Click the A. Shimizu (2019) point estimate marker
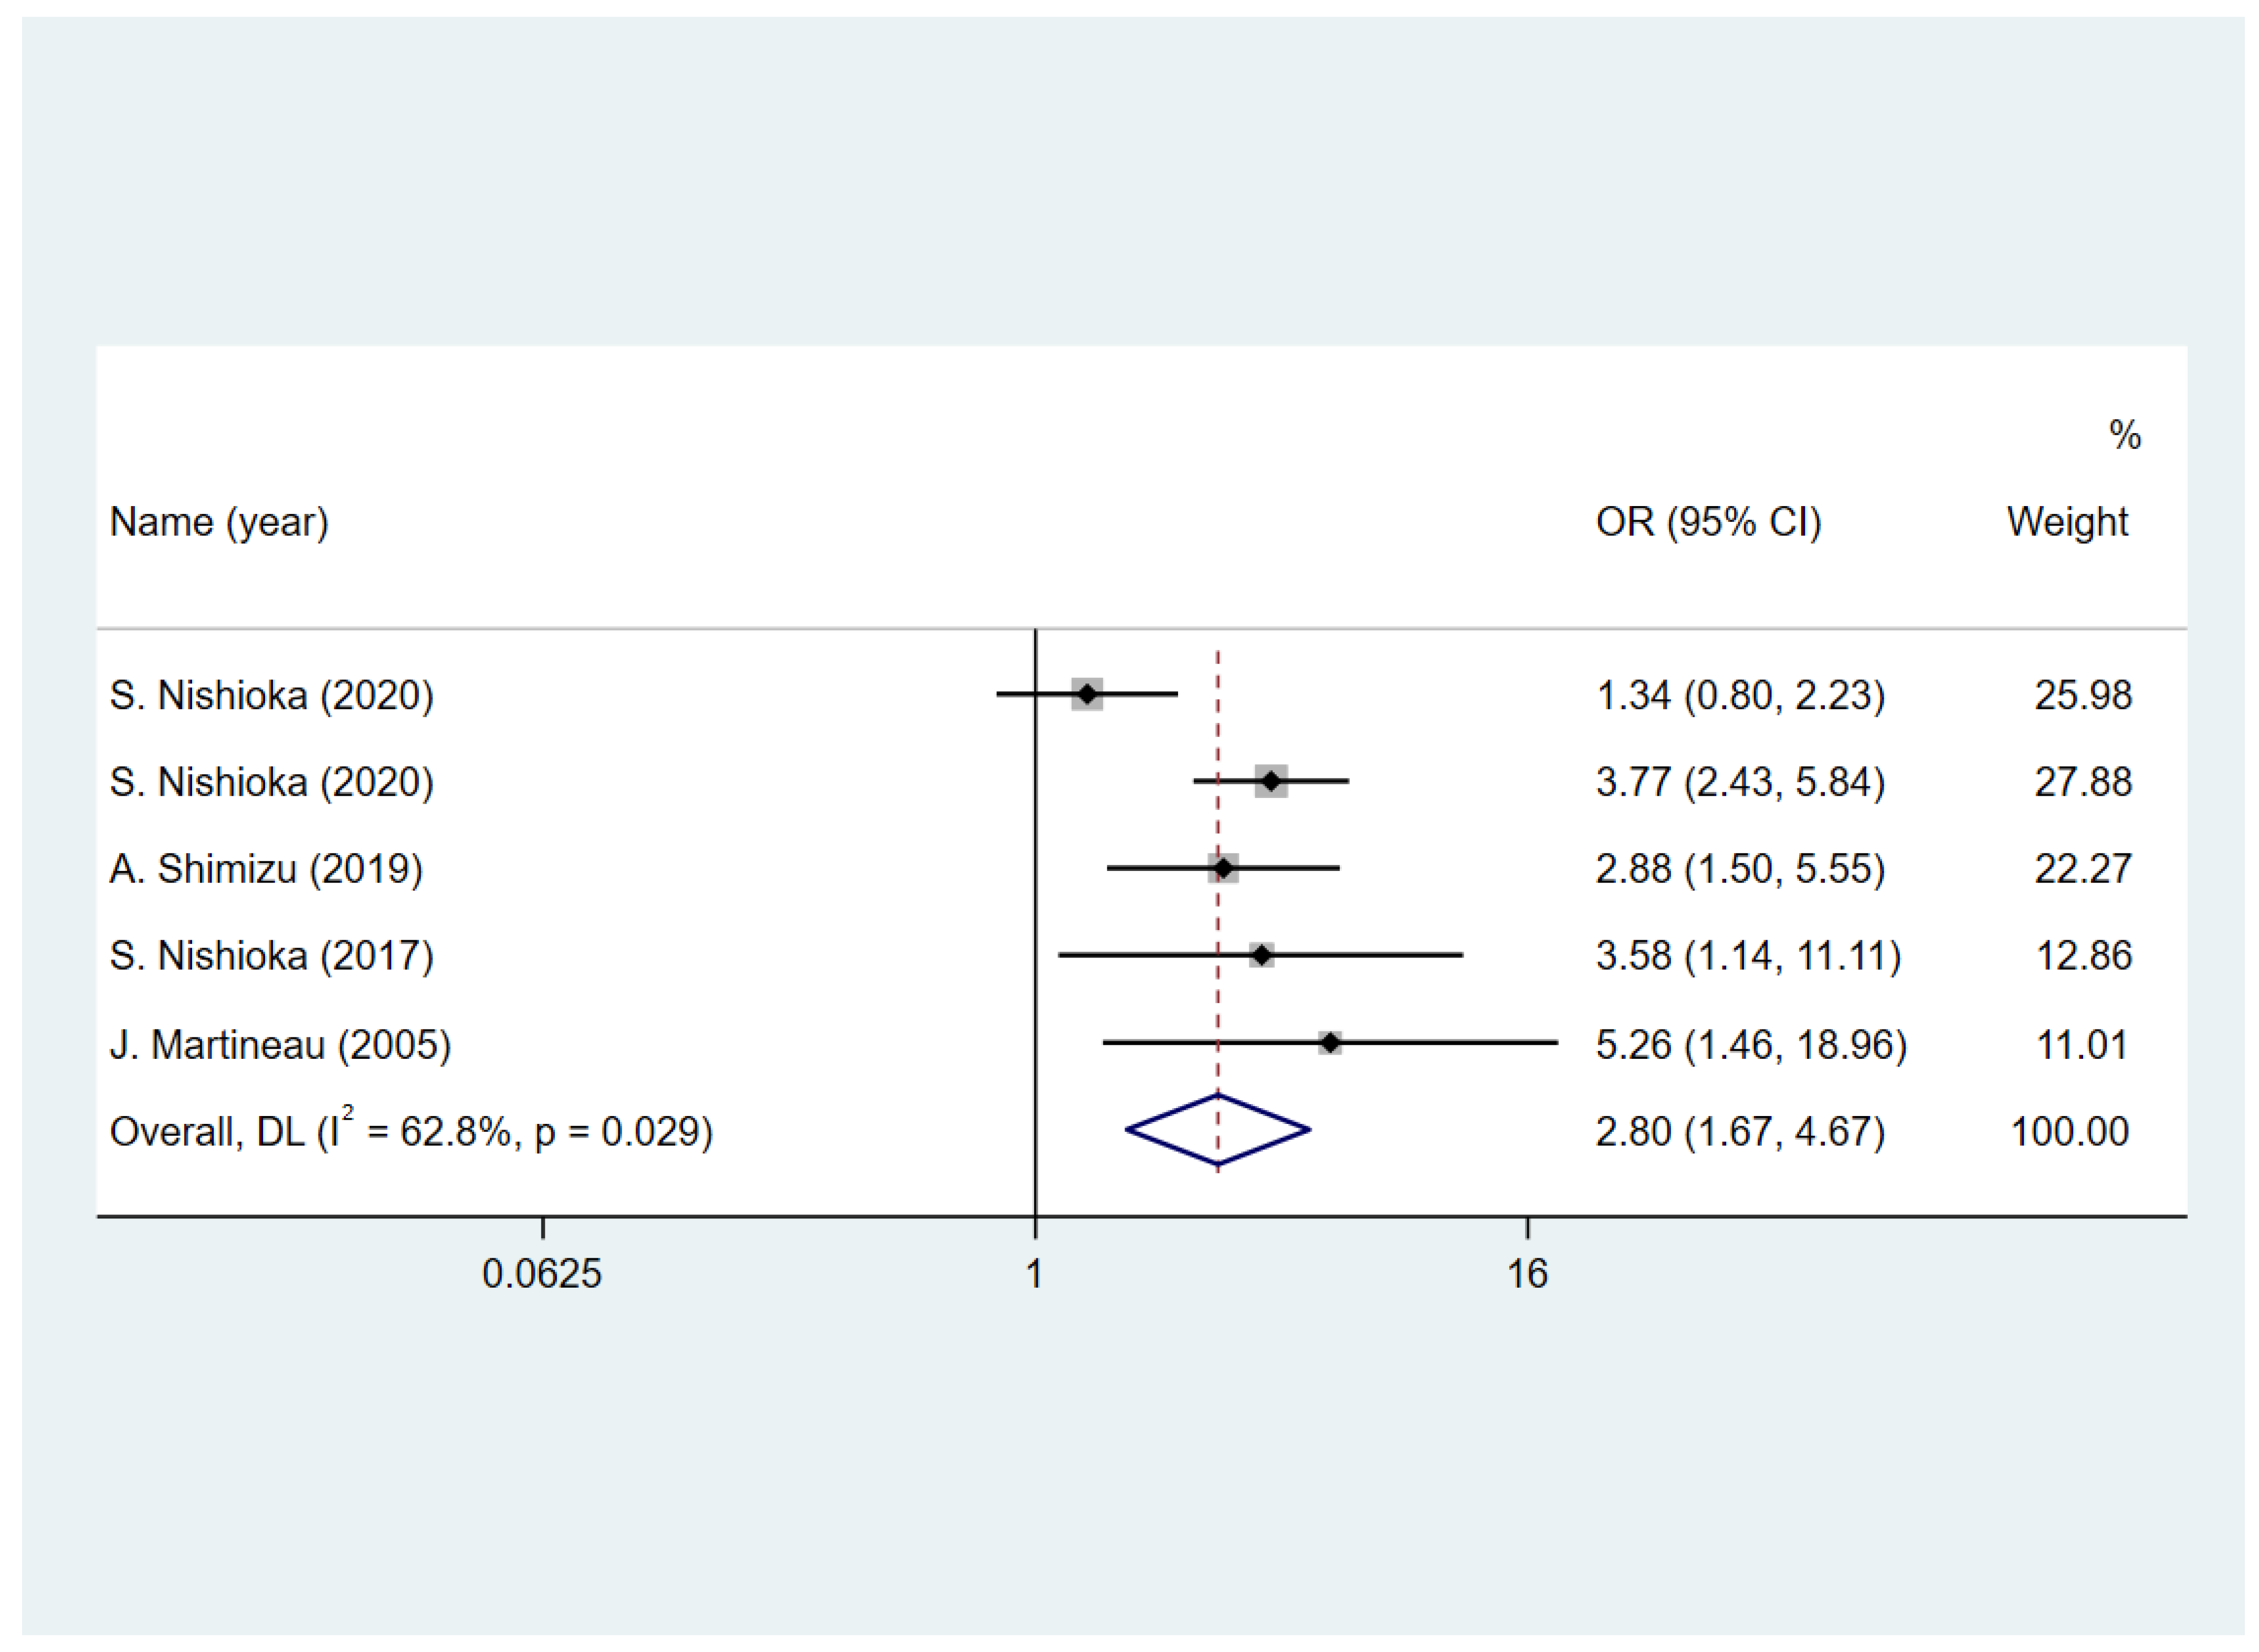 click(x=1222, y=868)
